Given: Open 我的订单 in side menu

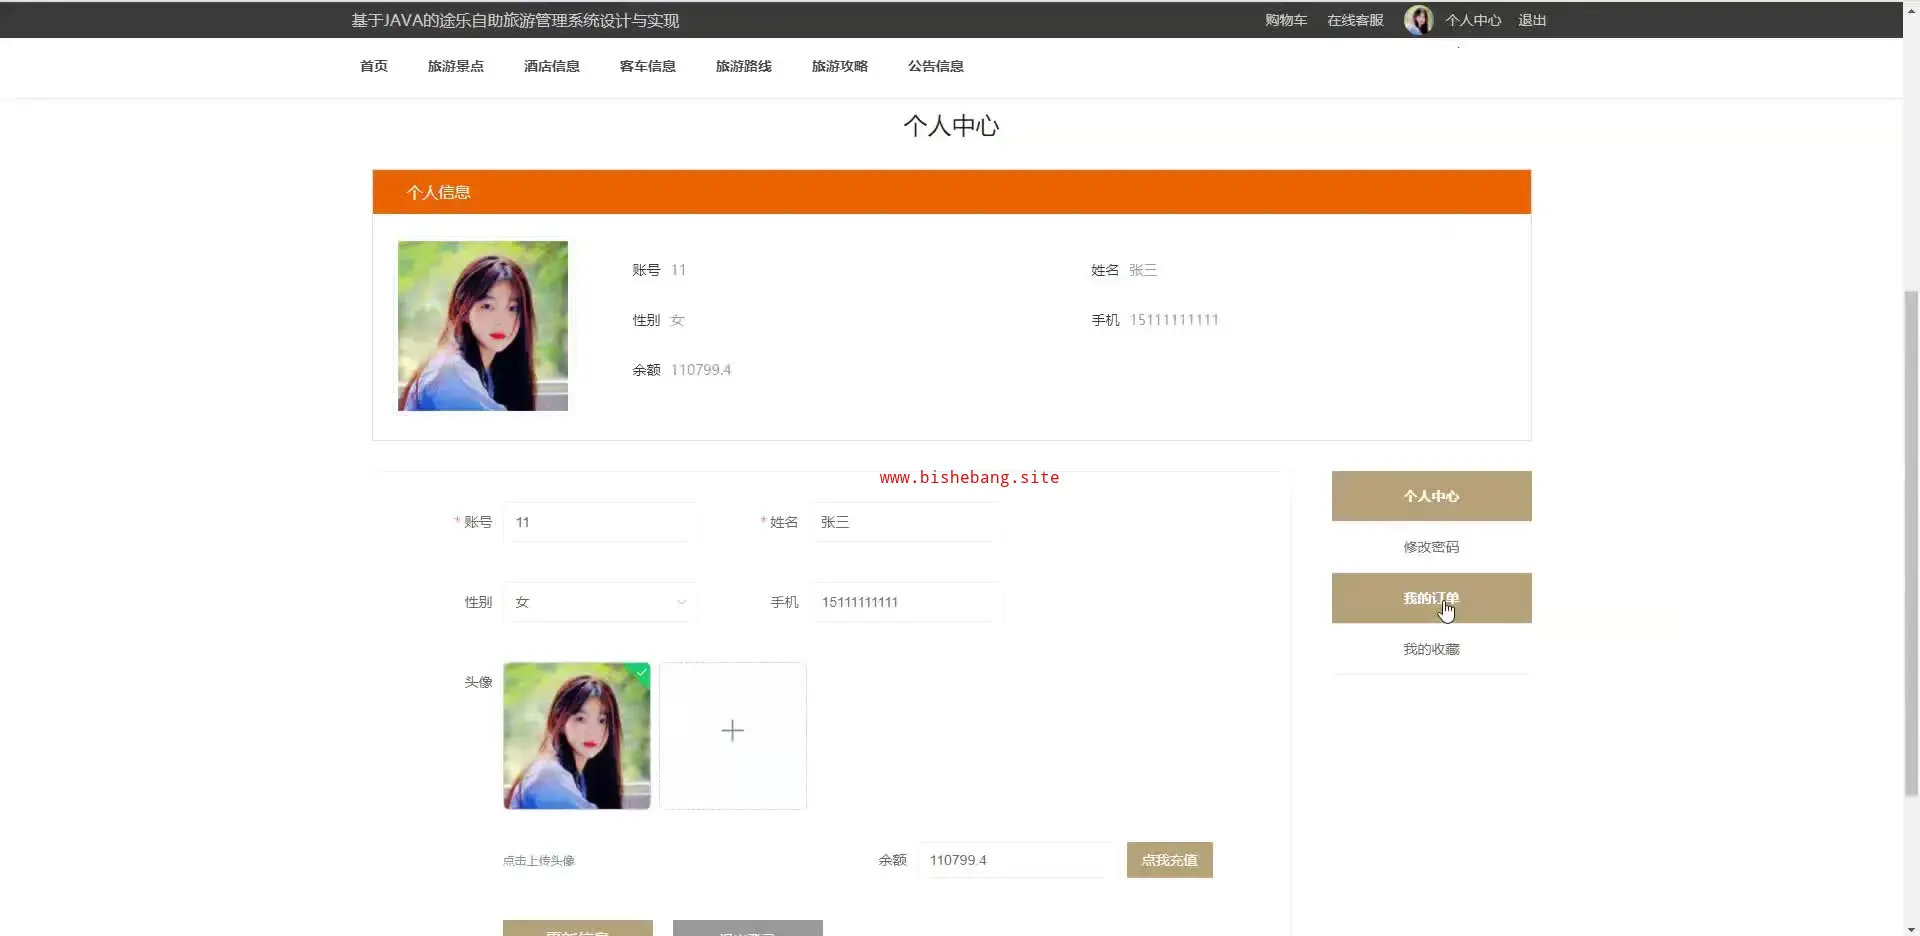Looking at the screenshot, I should tap(1431, 598).
